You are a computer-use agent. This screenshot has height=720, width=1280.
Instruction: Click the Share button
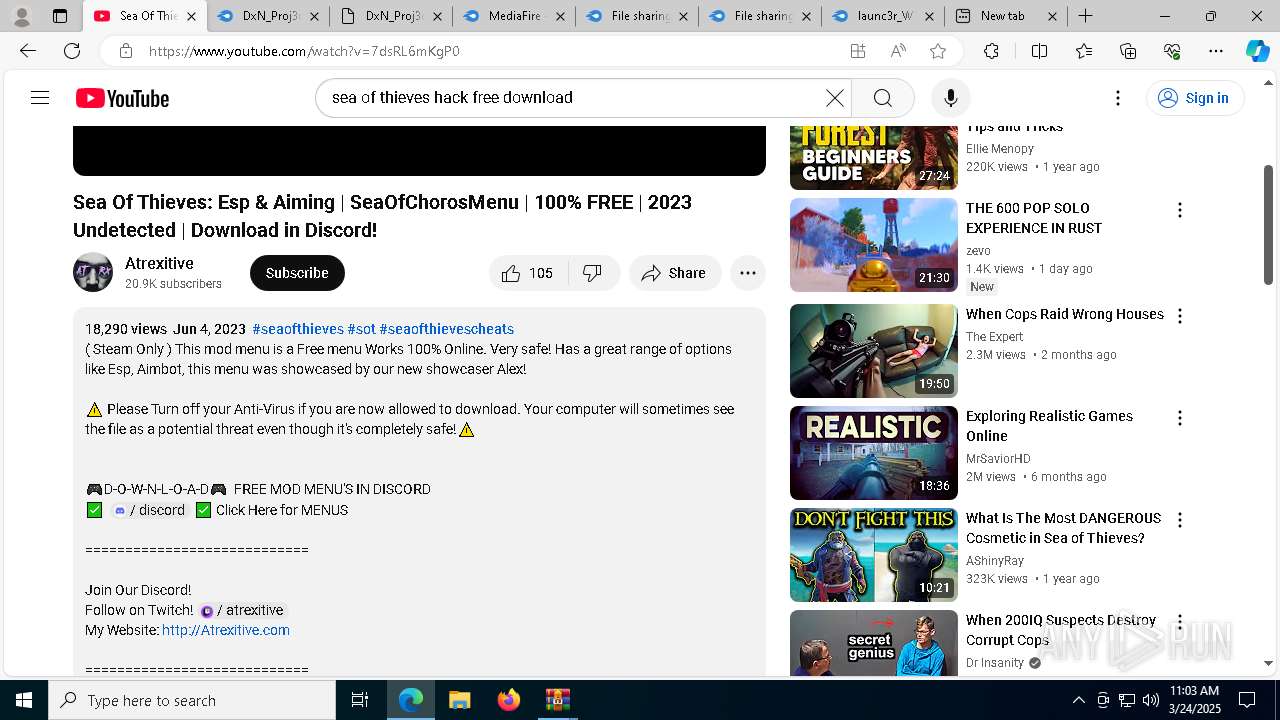tap(675, 273)
